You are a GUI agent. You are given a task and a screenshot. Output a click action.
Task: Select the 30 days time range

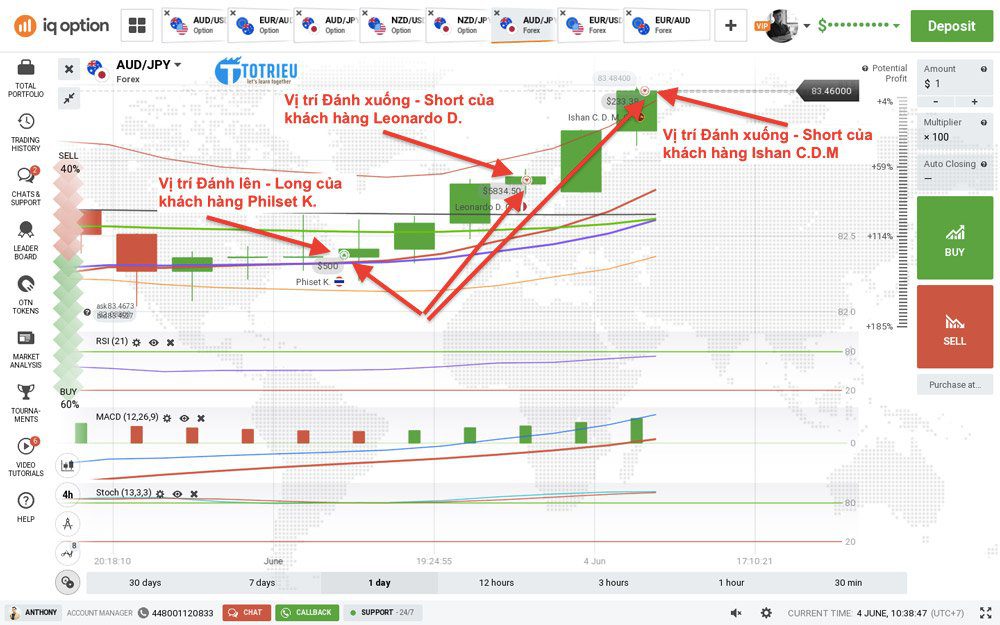tap(145, 583)
